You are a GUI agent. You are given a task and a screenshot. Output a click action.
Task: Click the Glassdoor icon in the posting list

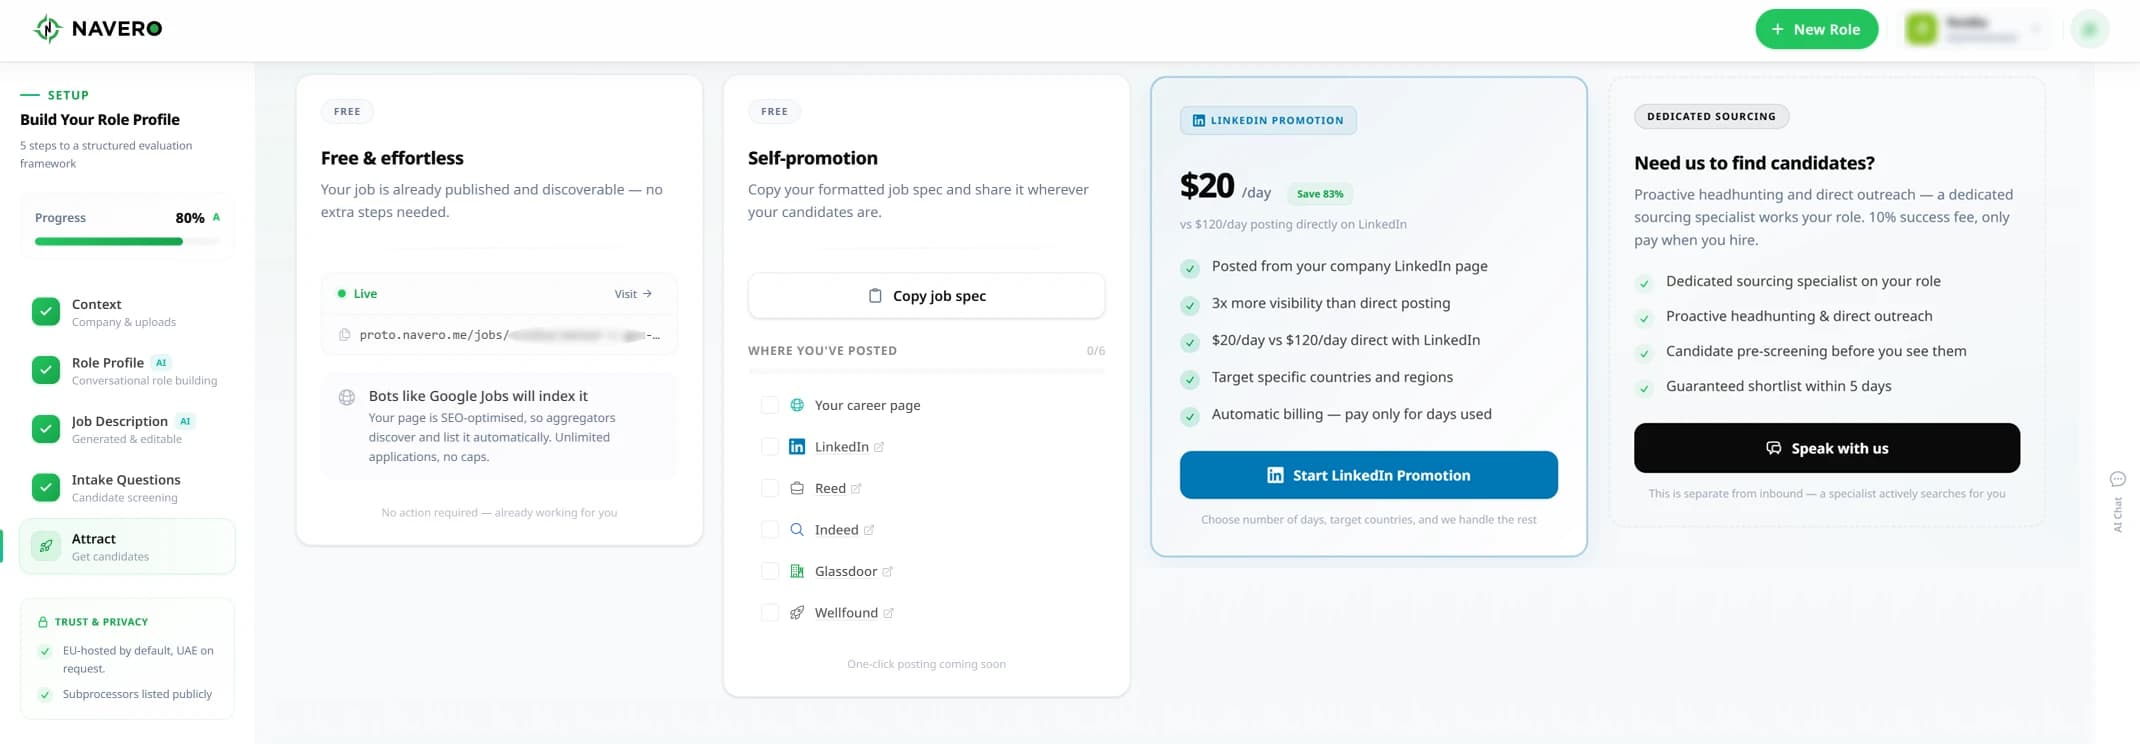[796, 570]
